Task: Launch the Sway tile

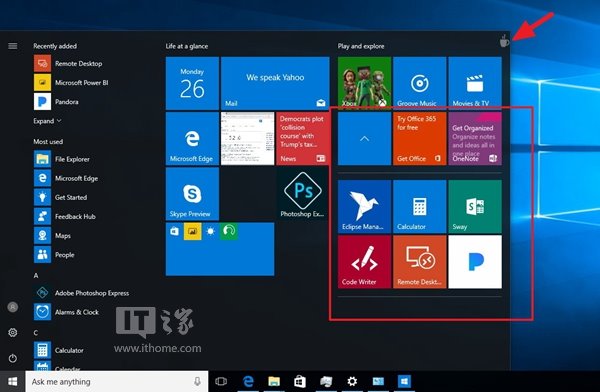Action: tap(475, 206)
